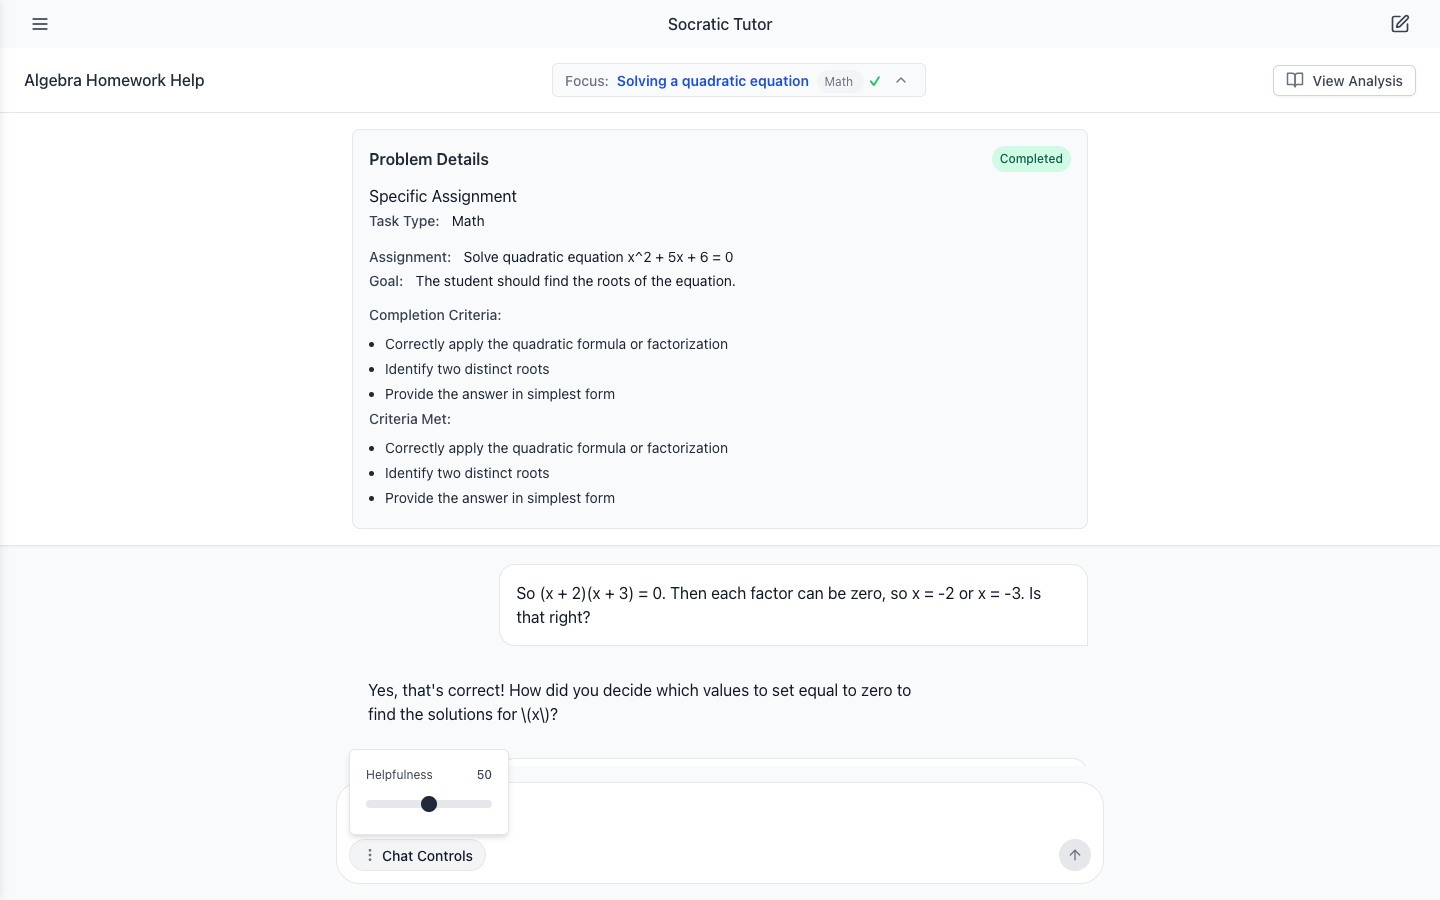Click the three-dot icon in Chat Controls
The height and width of the screenshot is (900, 1440).
coord(370,855)
